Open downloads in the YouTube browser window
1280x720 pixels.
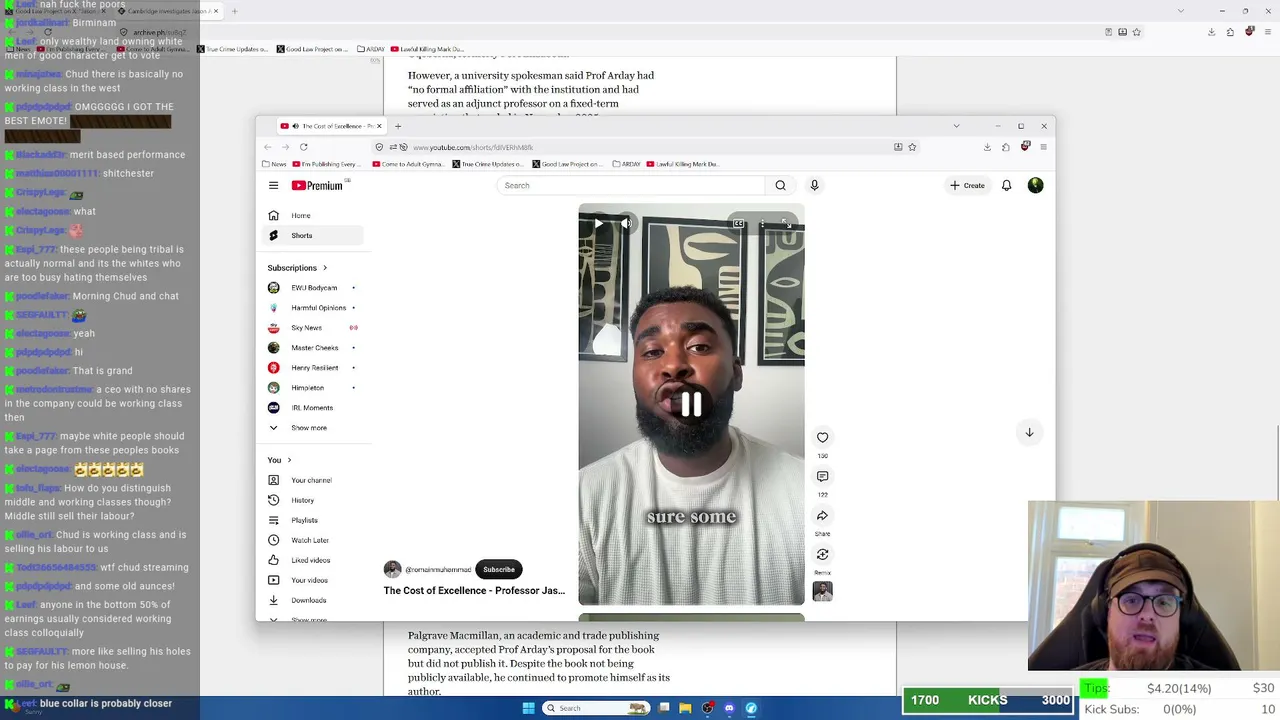click(x=987, y=147)
